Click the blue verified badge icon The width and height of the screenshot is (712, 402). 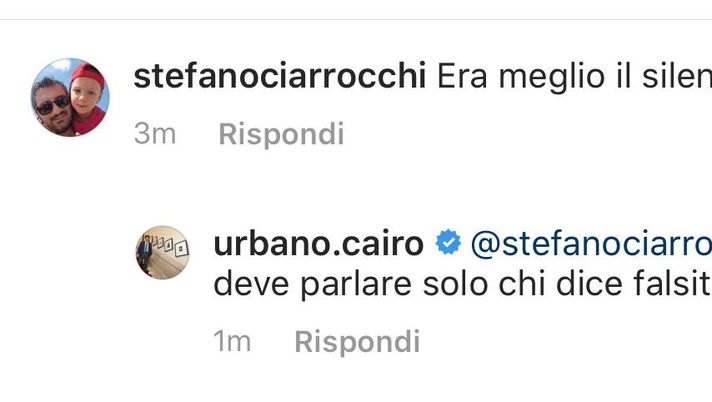[448, 242]
